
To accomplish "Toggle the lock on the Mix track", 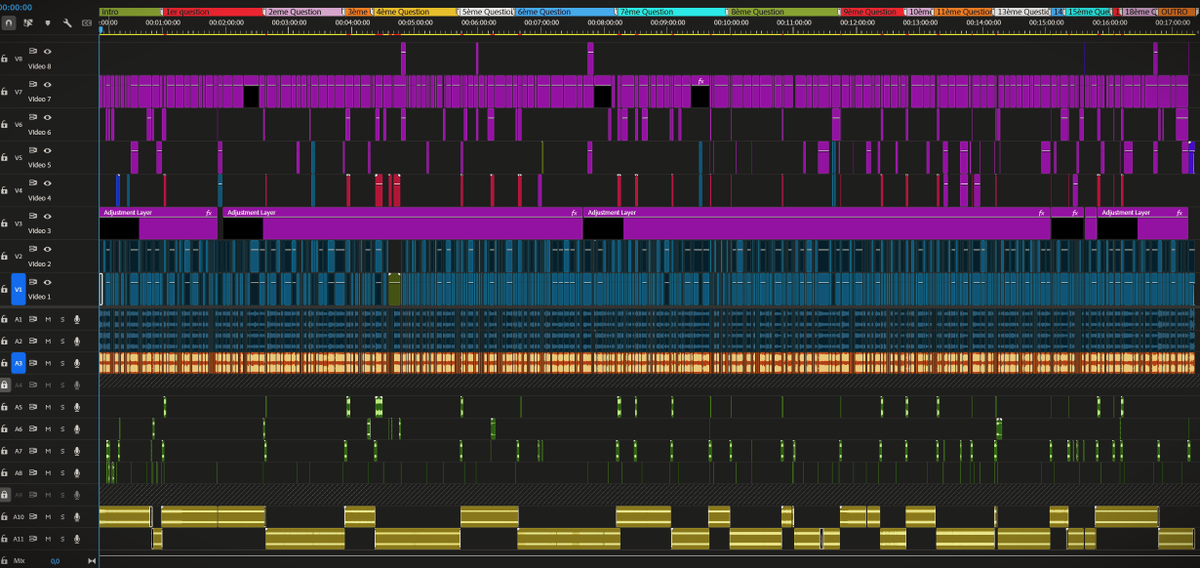I will 5,561.
